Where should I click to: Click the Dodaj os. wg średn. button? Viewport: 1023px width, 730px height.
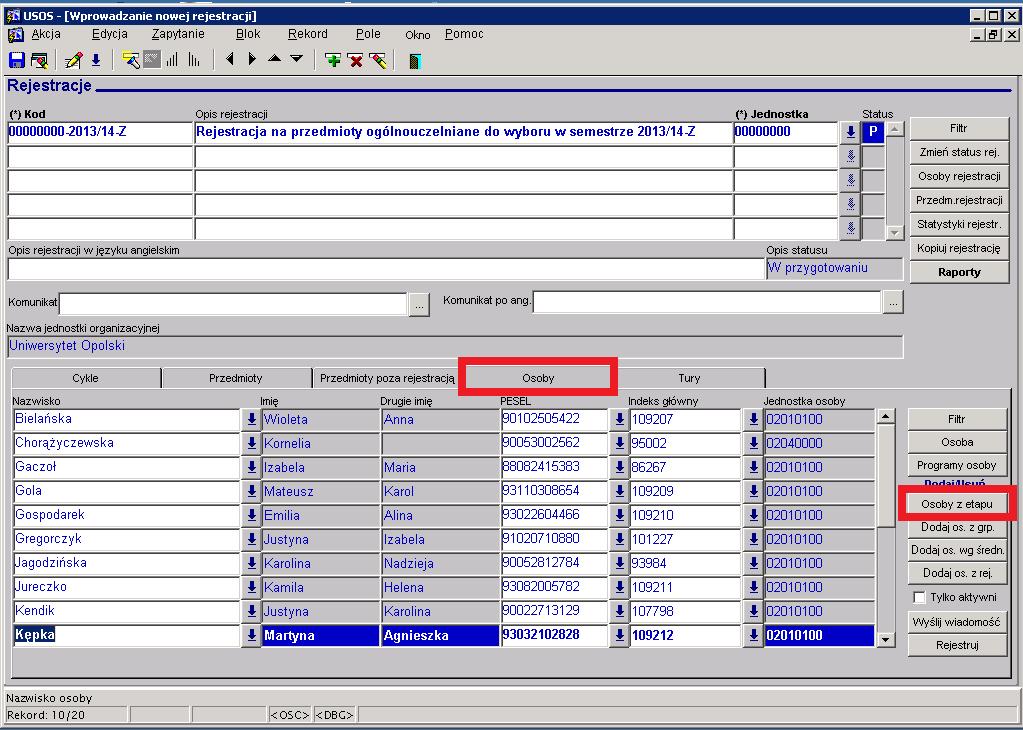point(956,550)
